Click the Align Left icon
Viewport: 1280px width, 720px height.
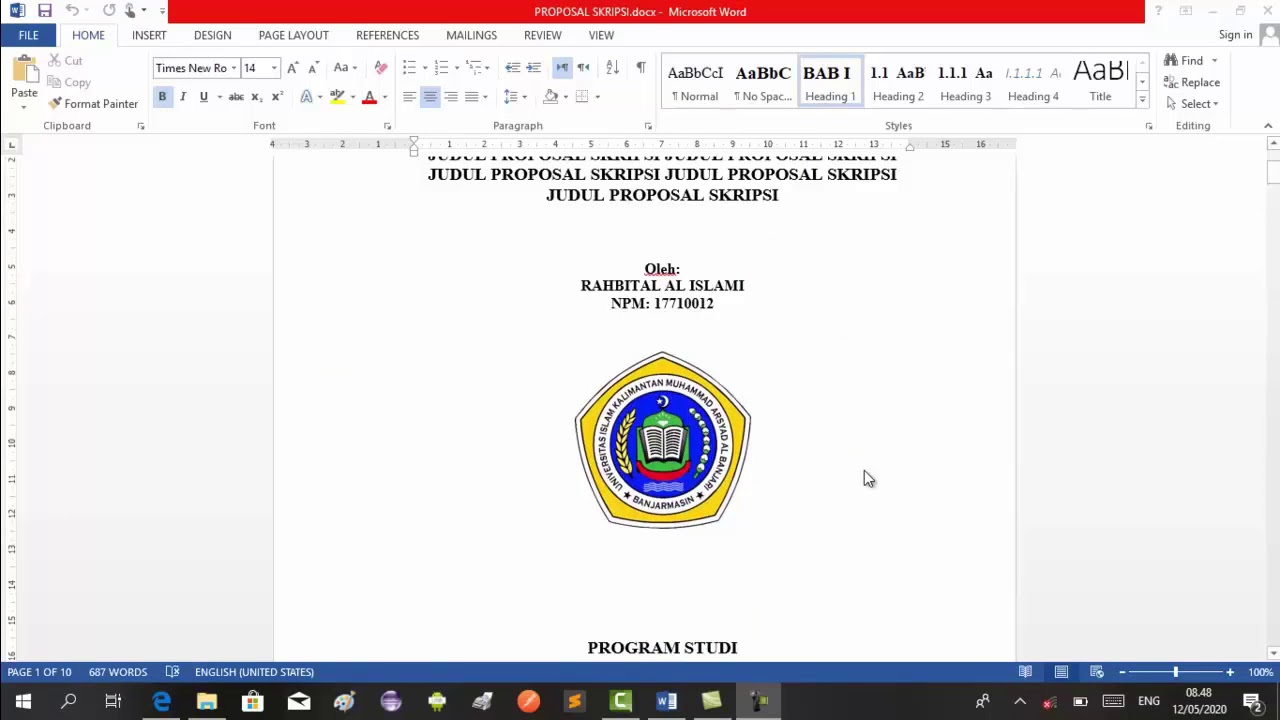[x=409, y=97]
